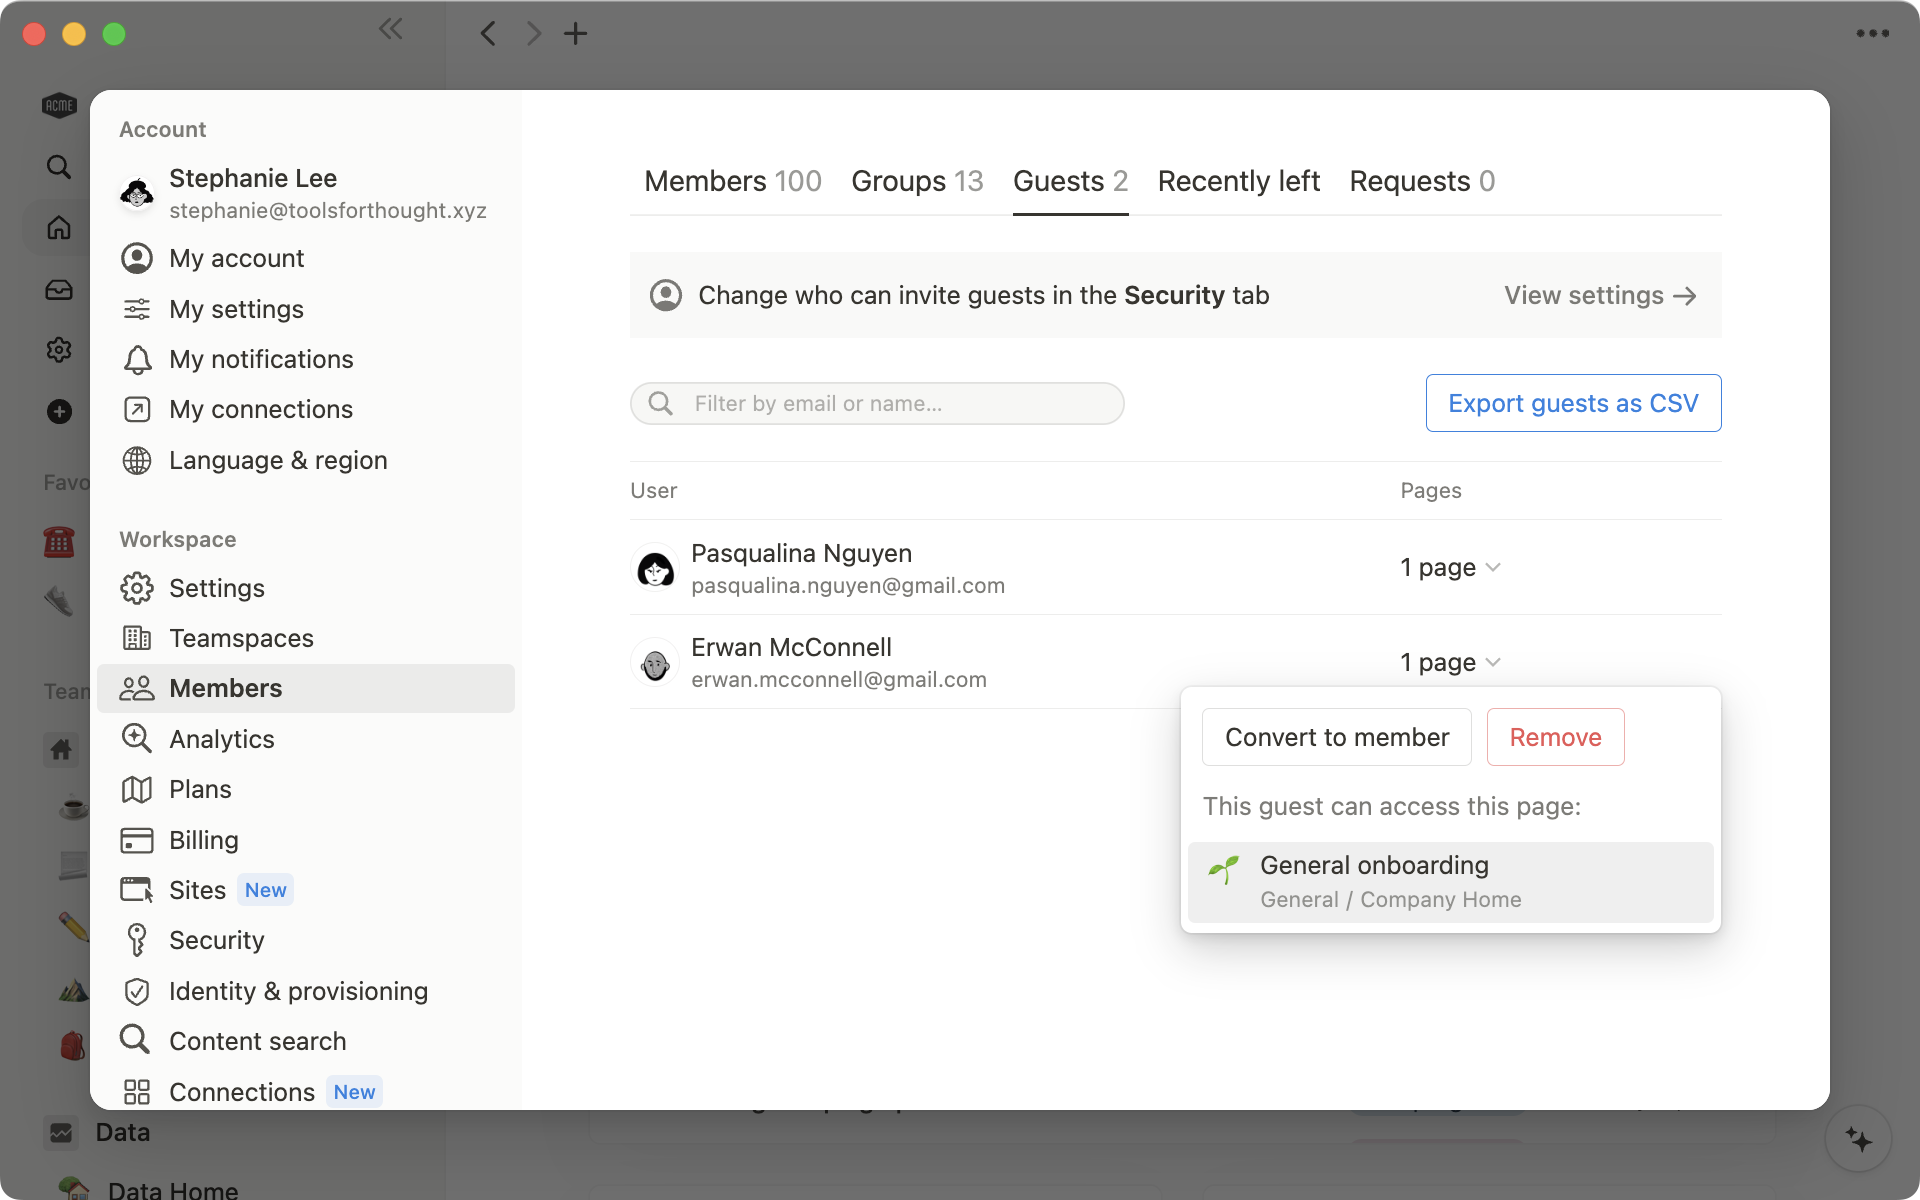Click the My connections icon
1920x1200 pixels.
(137, 409)
